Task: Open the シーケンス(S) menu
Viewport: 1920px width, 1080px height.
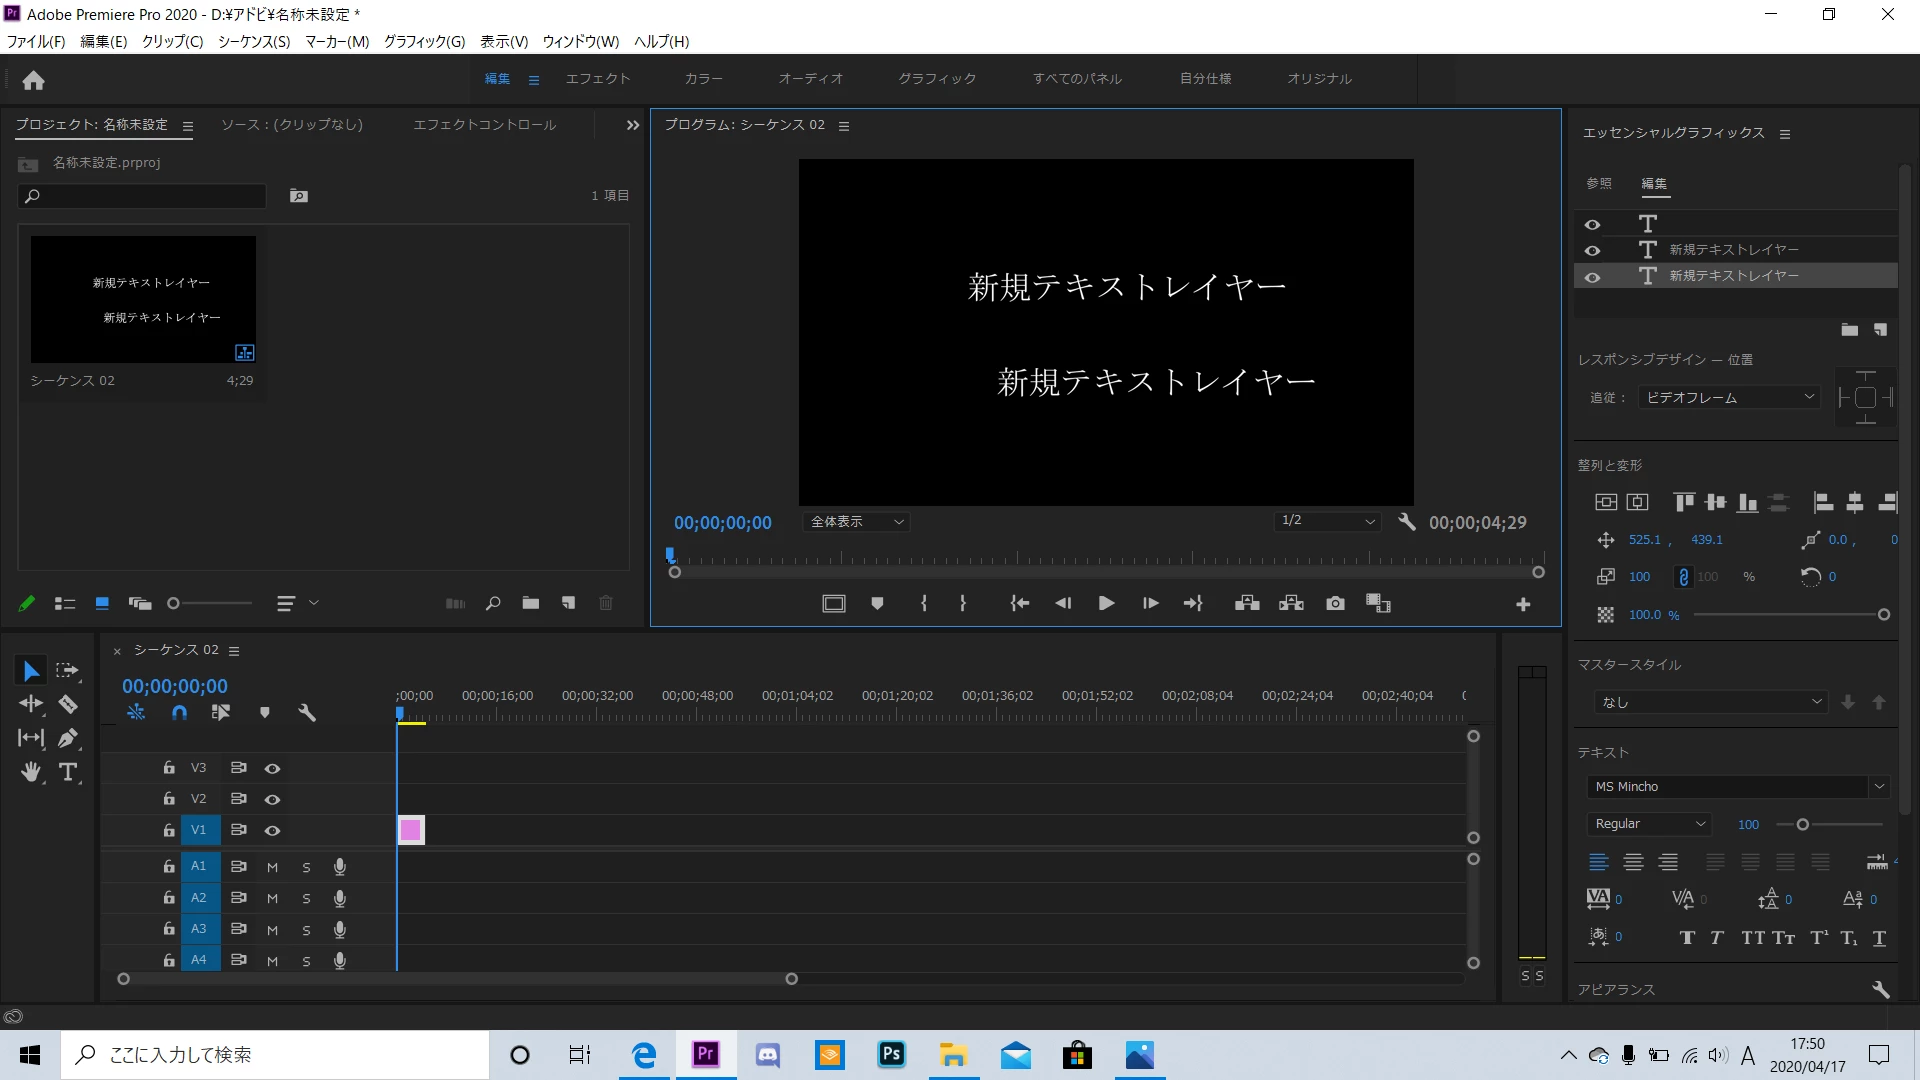Action: pos(253,41)
